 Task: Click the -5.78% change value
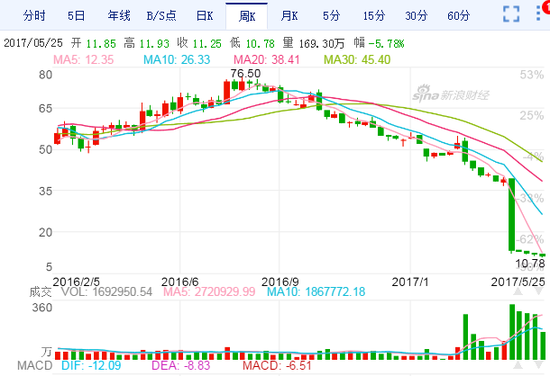387,44
